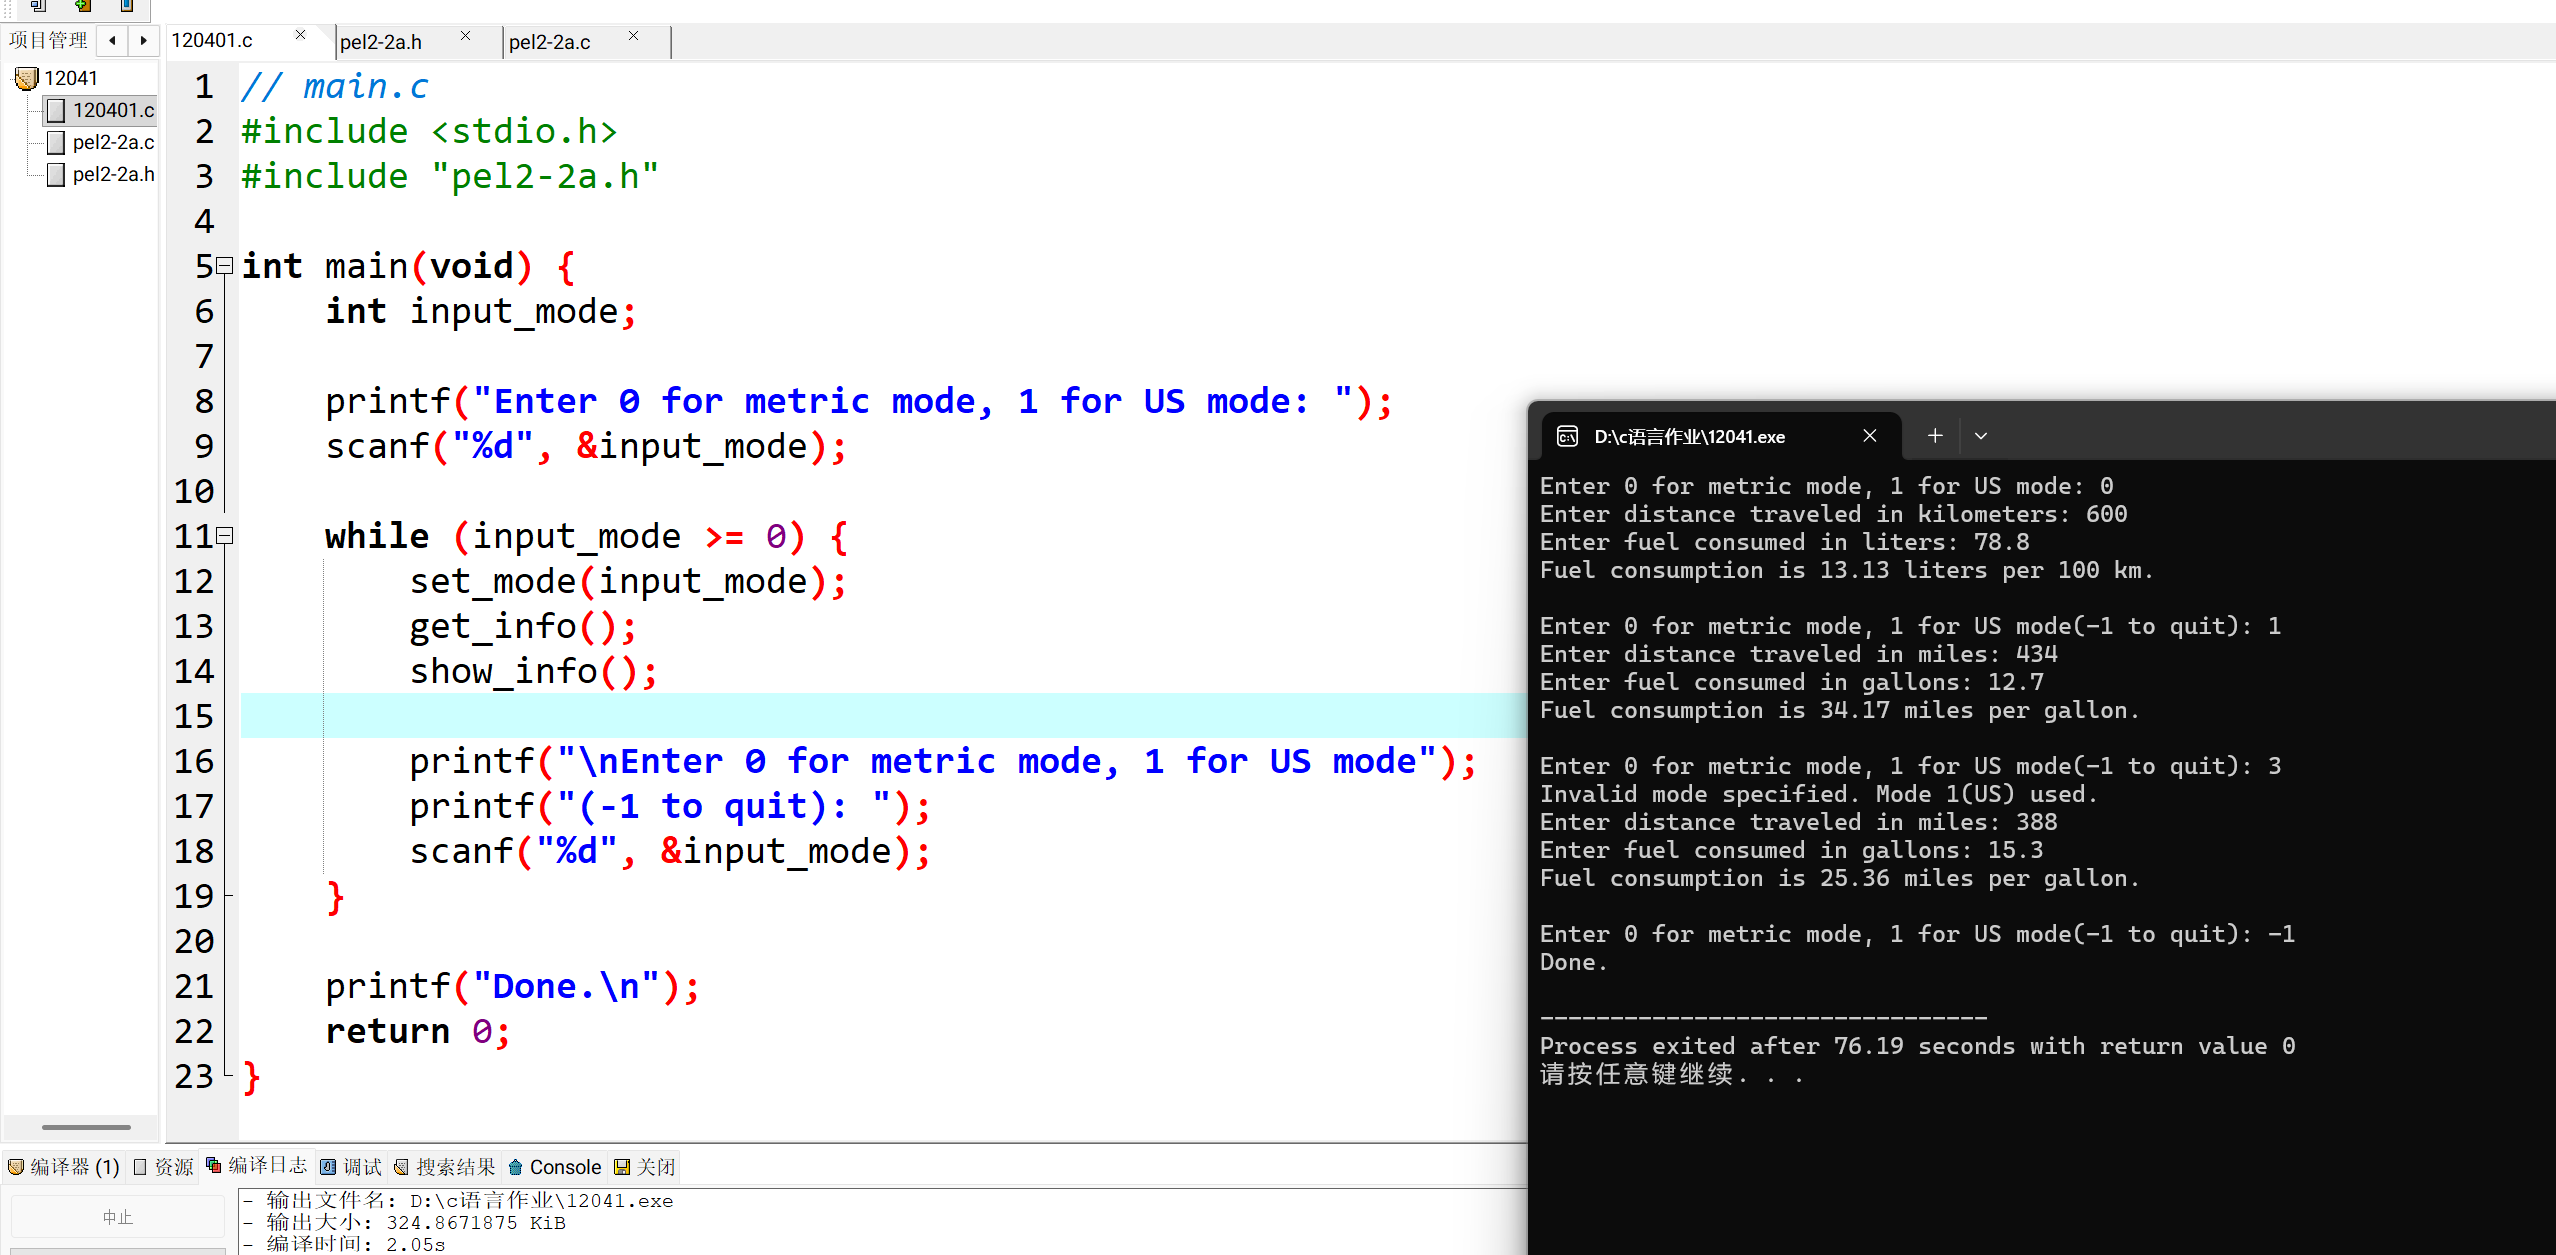Collapse the while loop fold marker
The width and height of the screenshot is (2556, 1255).
(225, 536)
